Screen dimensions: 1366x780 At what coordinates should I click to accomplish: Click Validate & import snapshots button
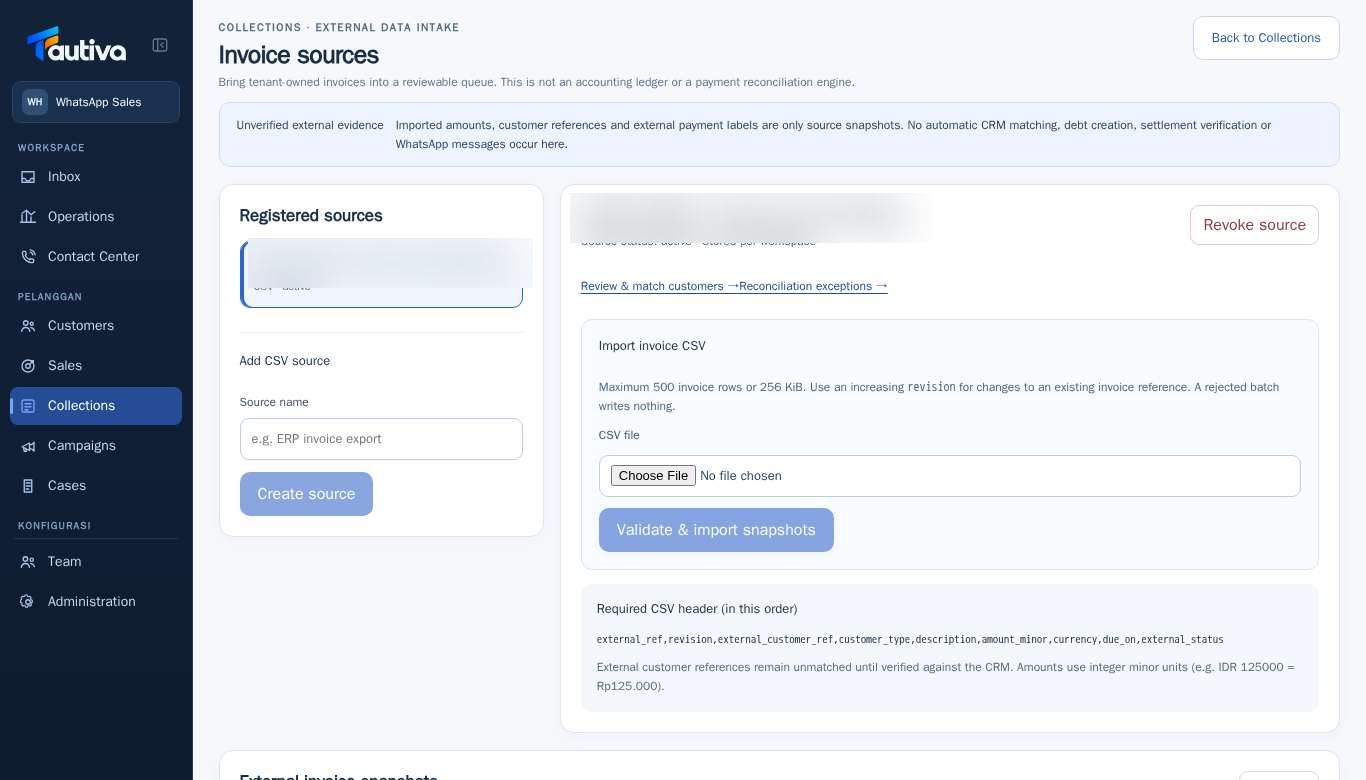(716, 530)
